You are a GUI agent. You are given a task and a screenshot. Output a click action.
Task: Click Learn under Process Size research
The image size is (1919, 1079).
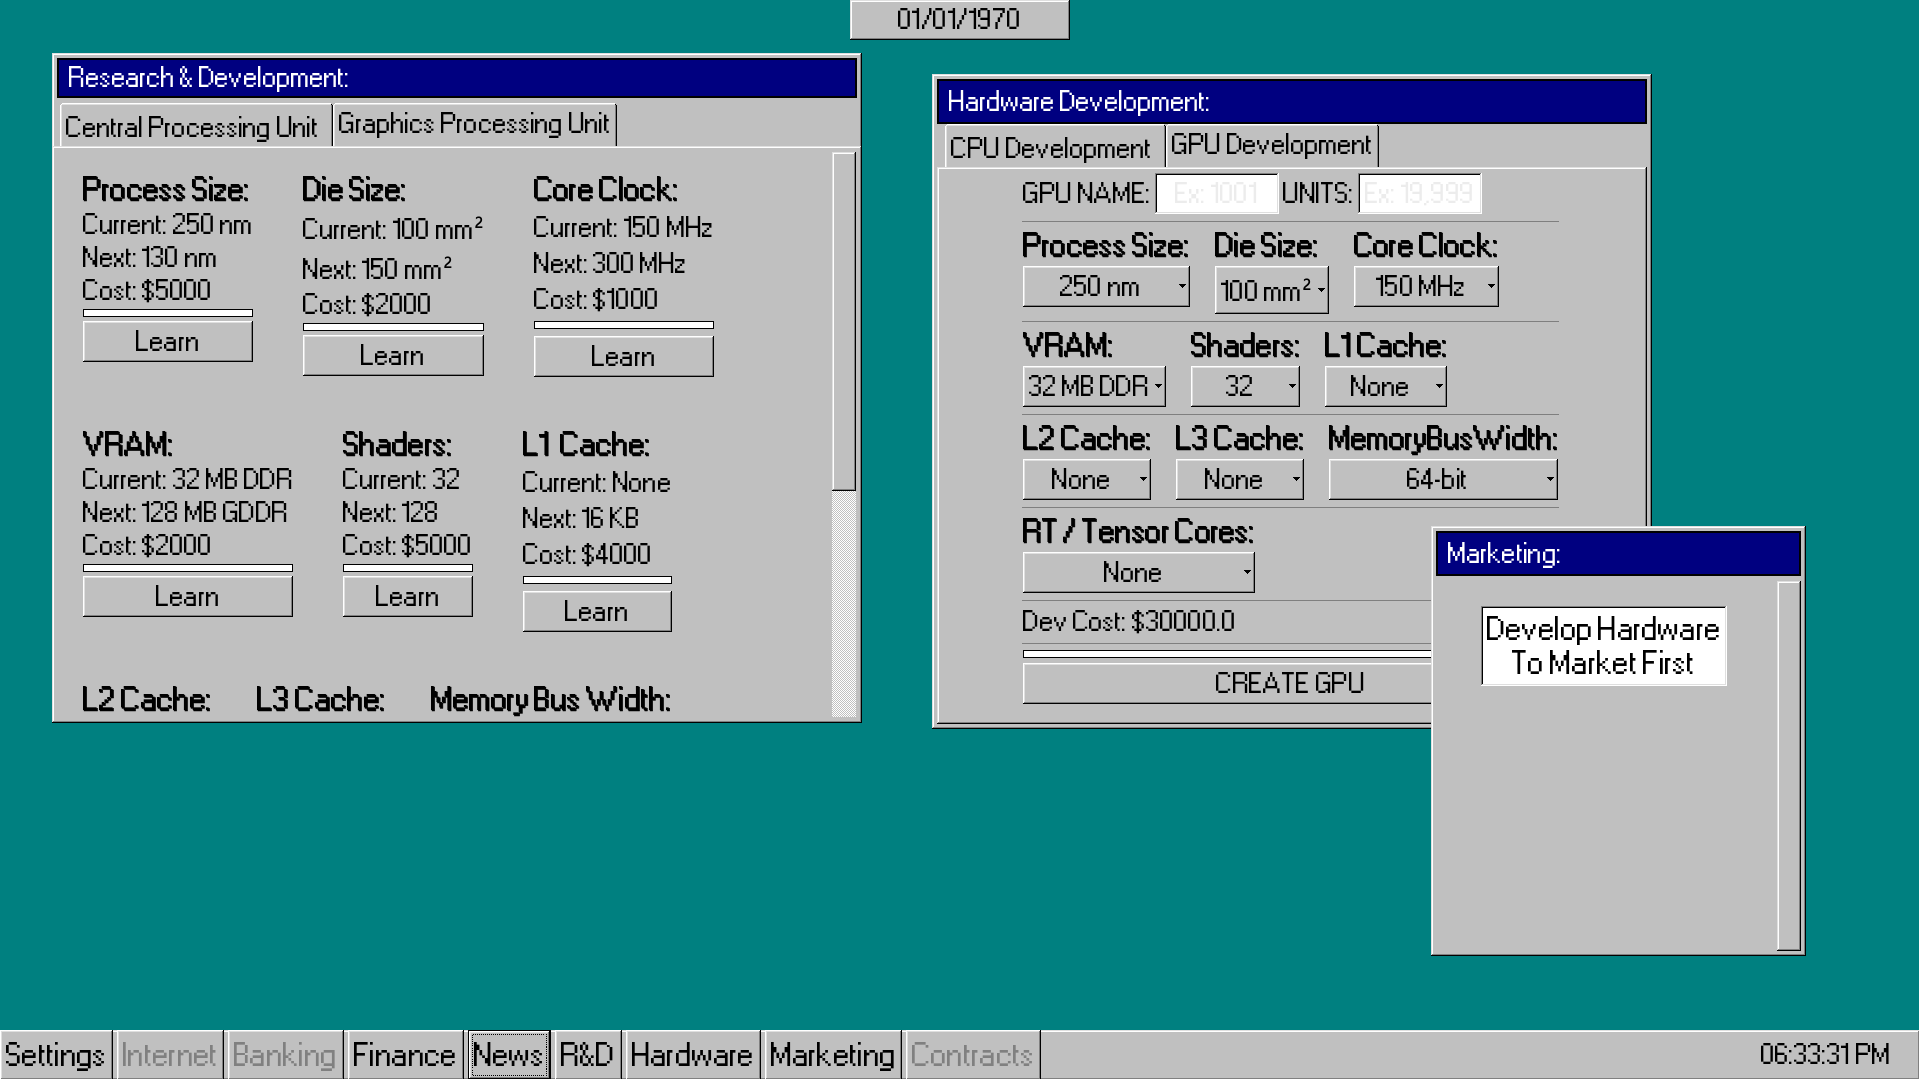(x=167, y=342)
